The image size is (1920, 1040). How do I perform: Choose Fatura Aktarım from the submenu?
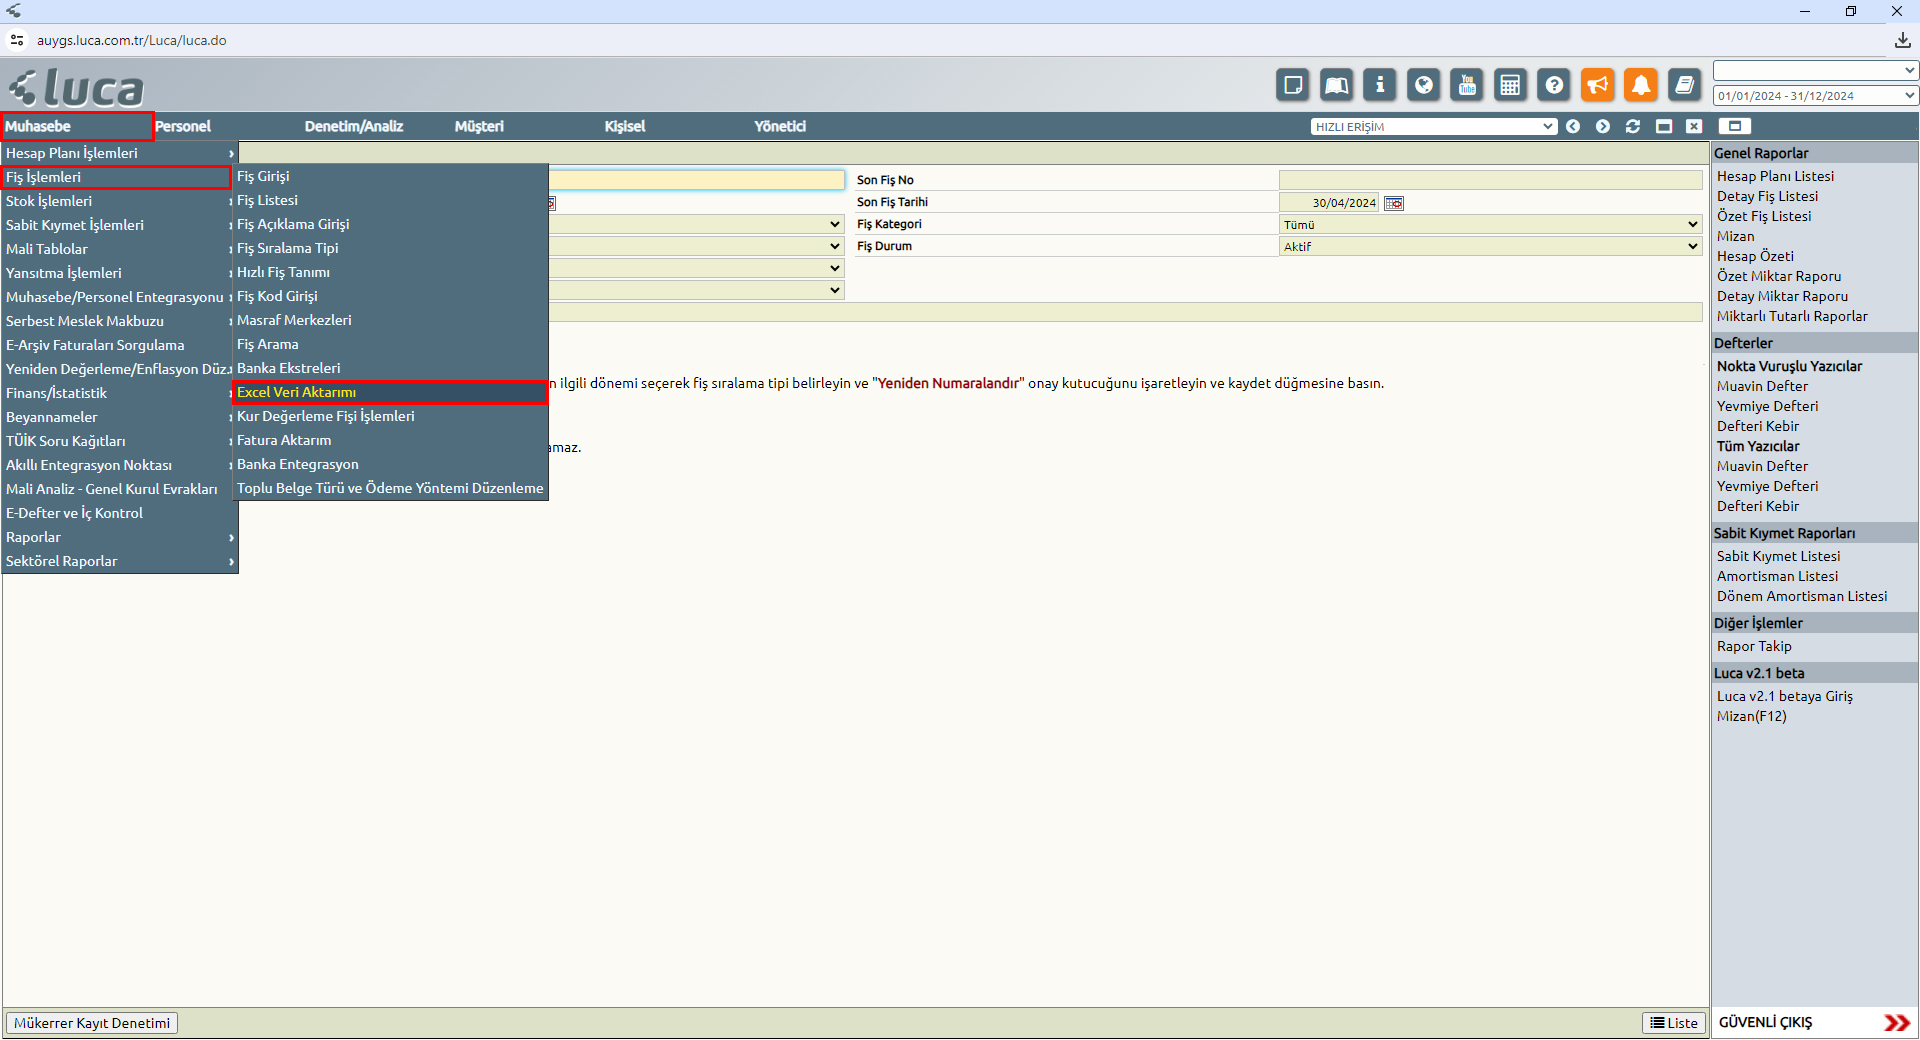390,440
